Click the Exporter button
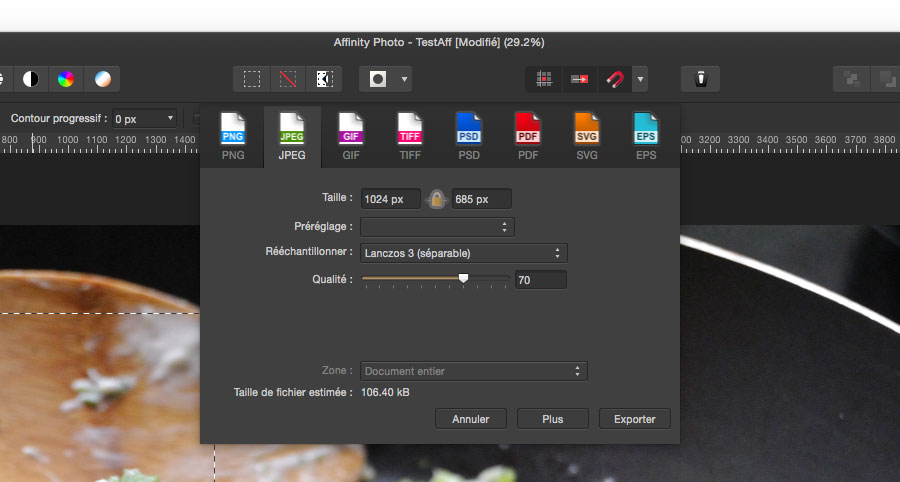 click(635, 419)
